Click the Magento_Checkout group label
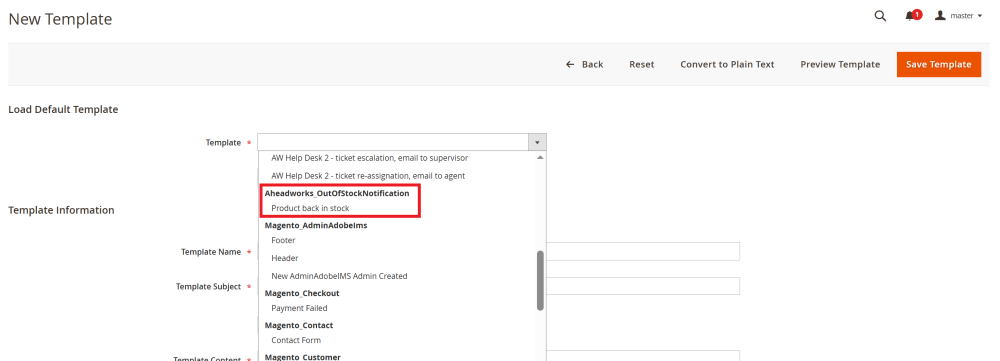This screenshot has height=361, width=1000. [302, 293]
